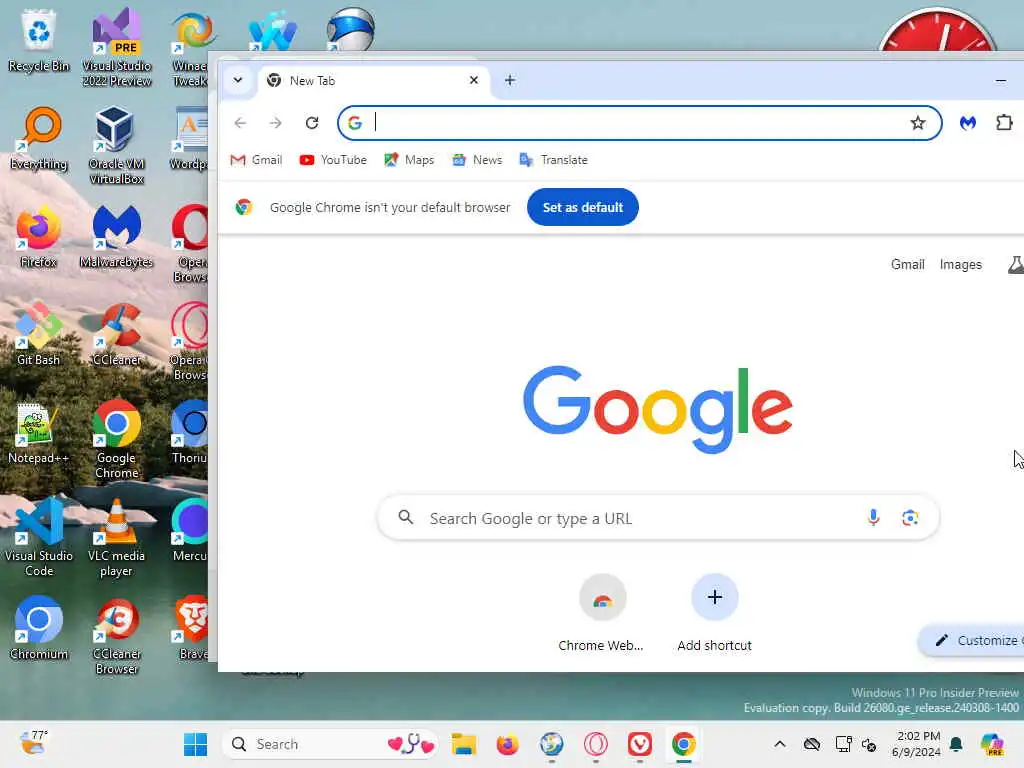Select the Recycle Bin desktop icon
The image size is (1024, 768).
point(39,41)
